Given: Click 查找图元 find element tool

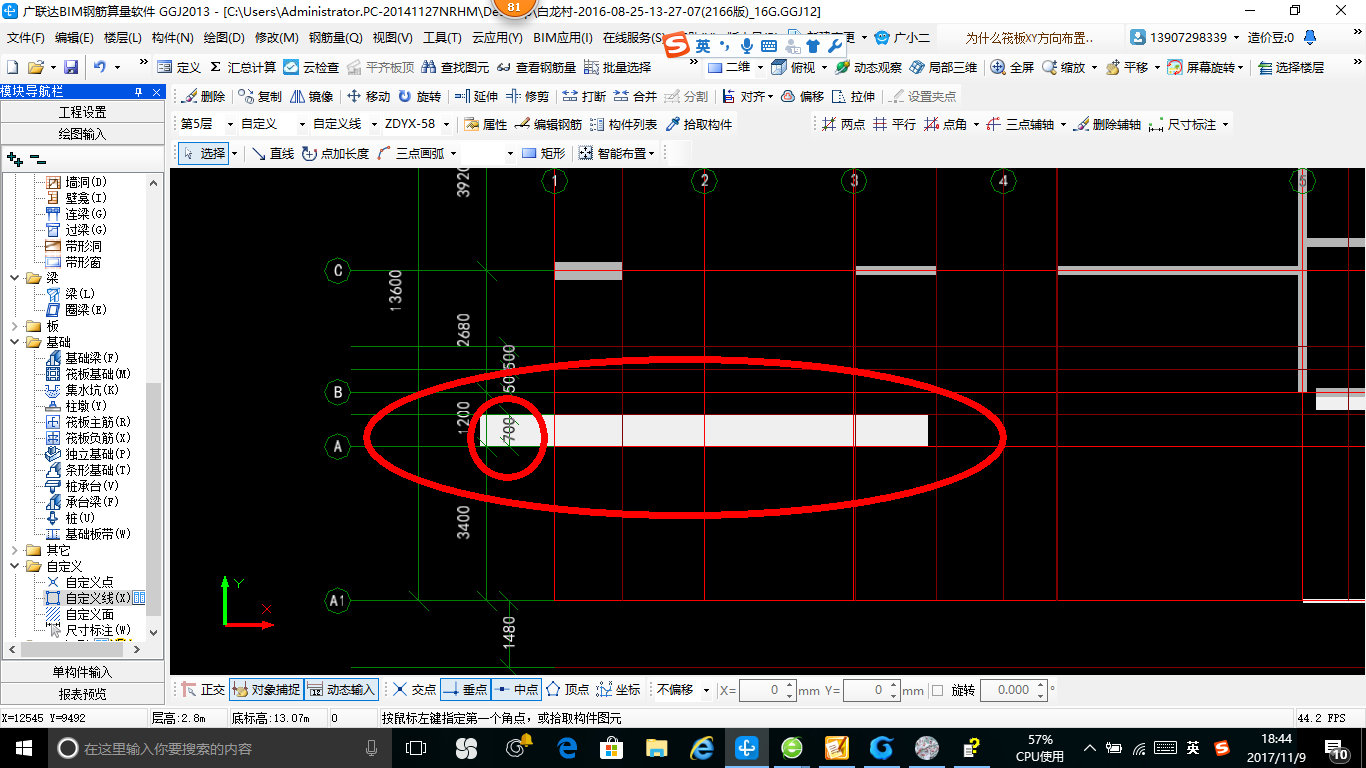Looking at the screenshot, I should point(455,67).
